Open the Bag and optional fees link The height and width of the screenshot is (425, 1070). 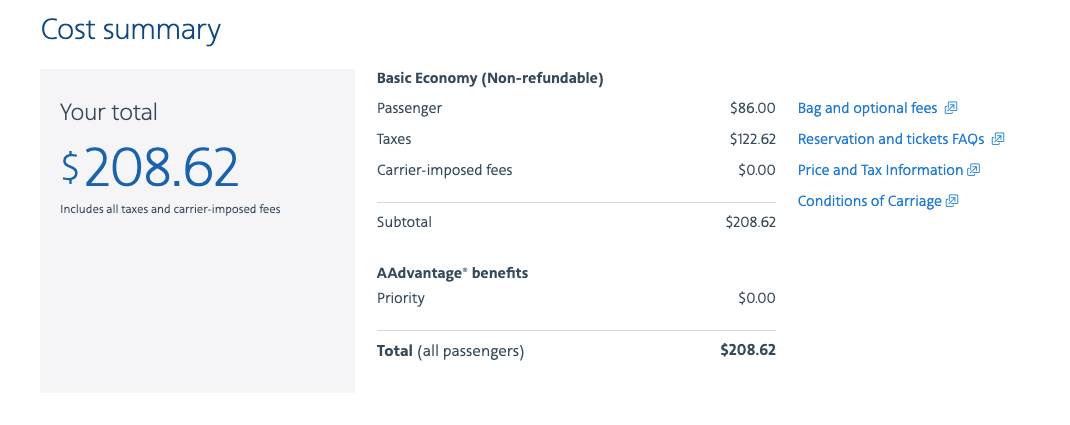click(867, 108)
